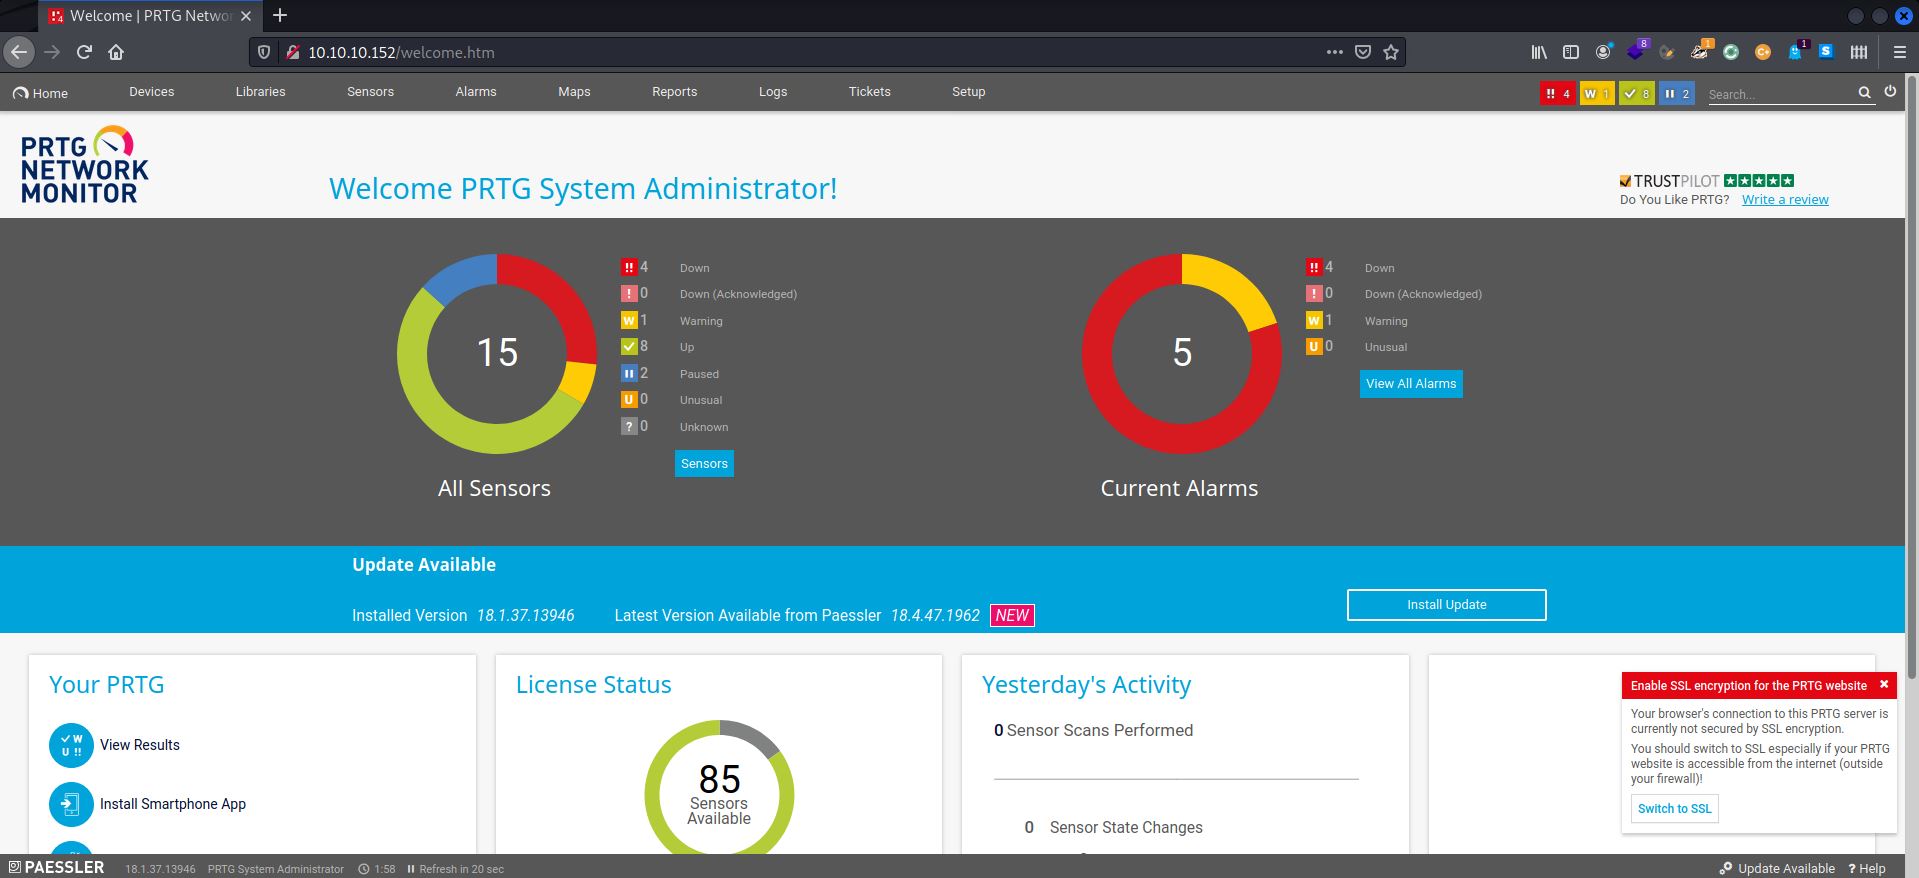
Task: Bookmark this page with star icon
Action: coord(1390,52)
